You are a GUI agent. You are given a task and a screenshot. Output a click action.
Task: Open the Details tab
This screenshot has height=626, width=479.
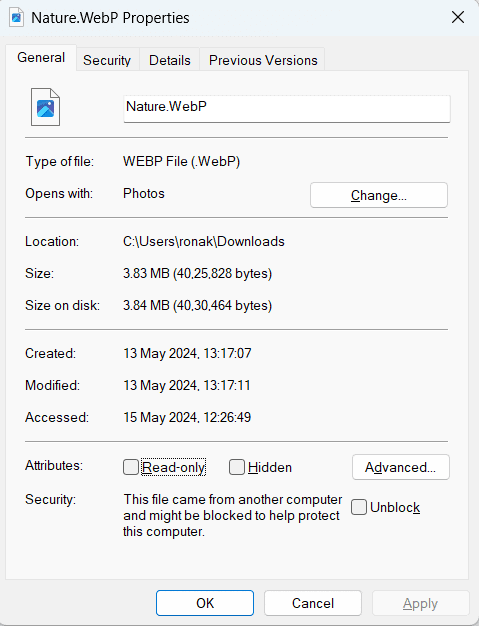[170, 60]
